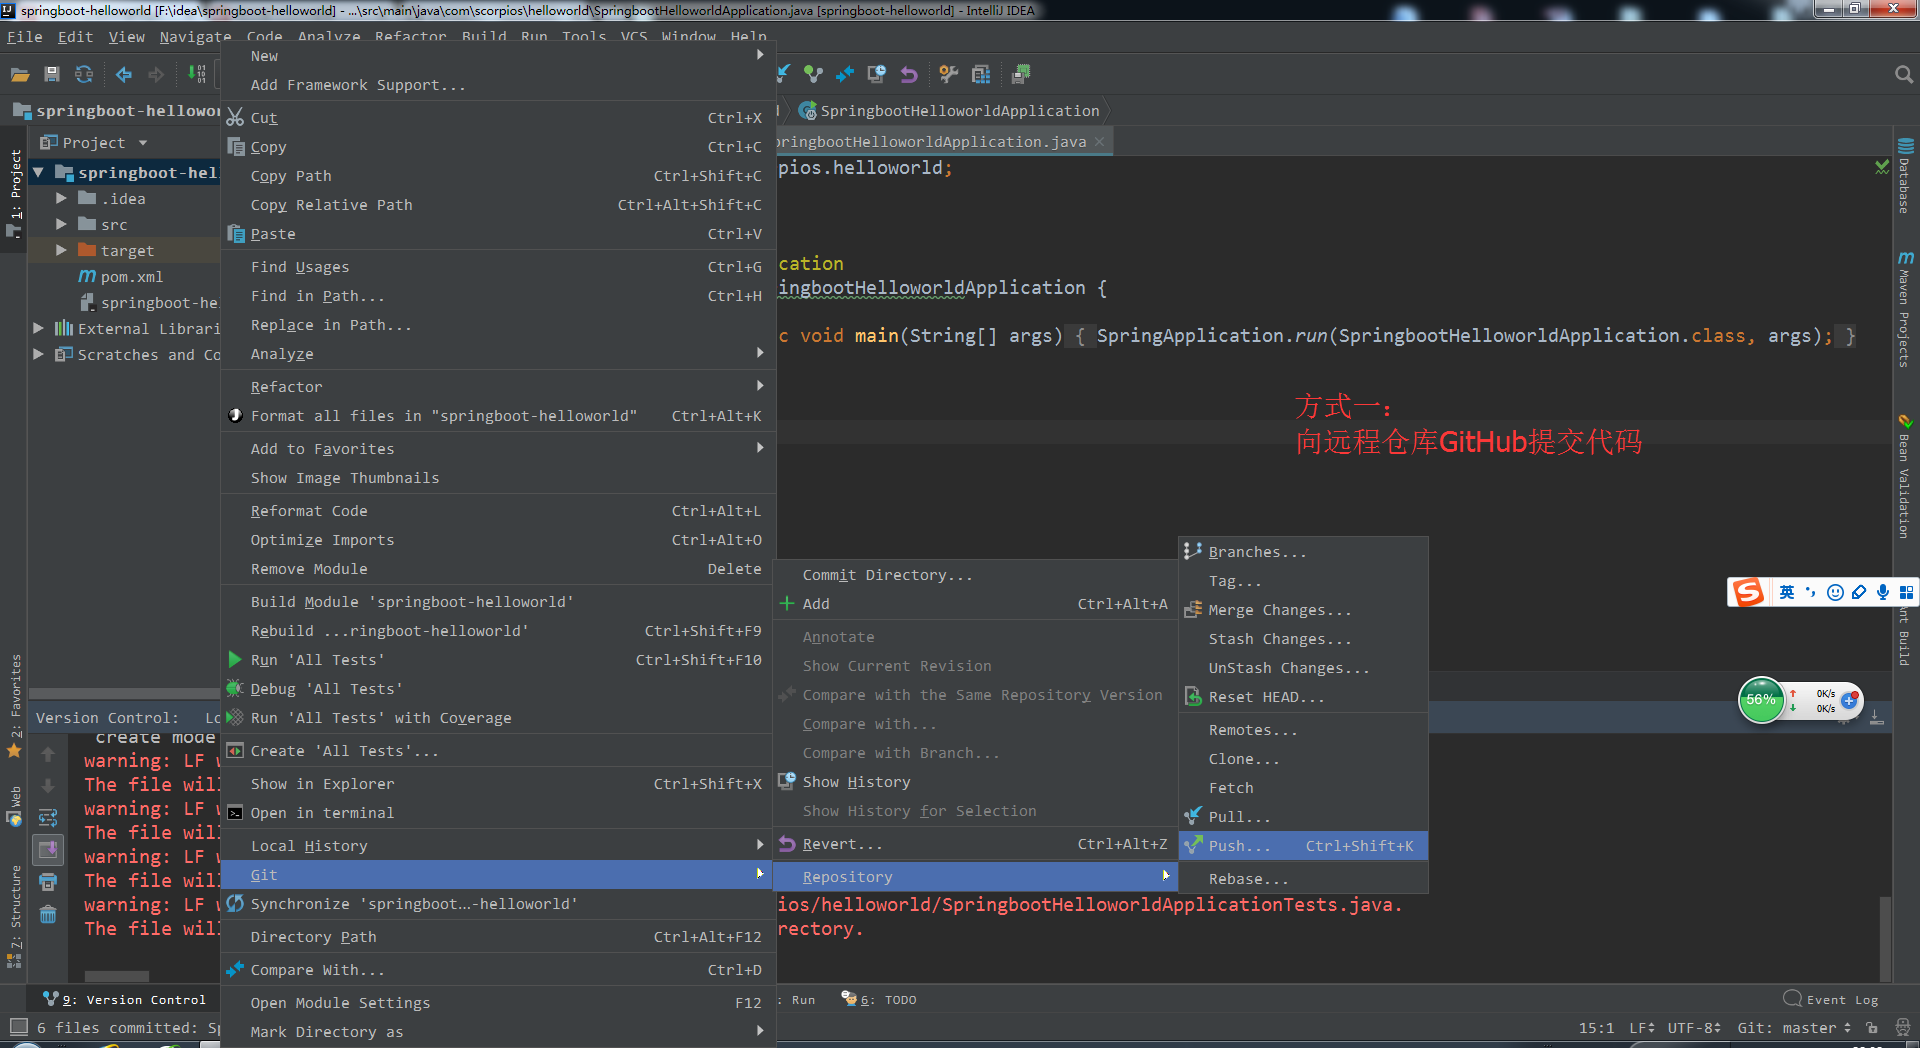Open the Event Log button
The height and width of the screenshot is (1048, 1920).
[1831, 999]
